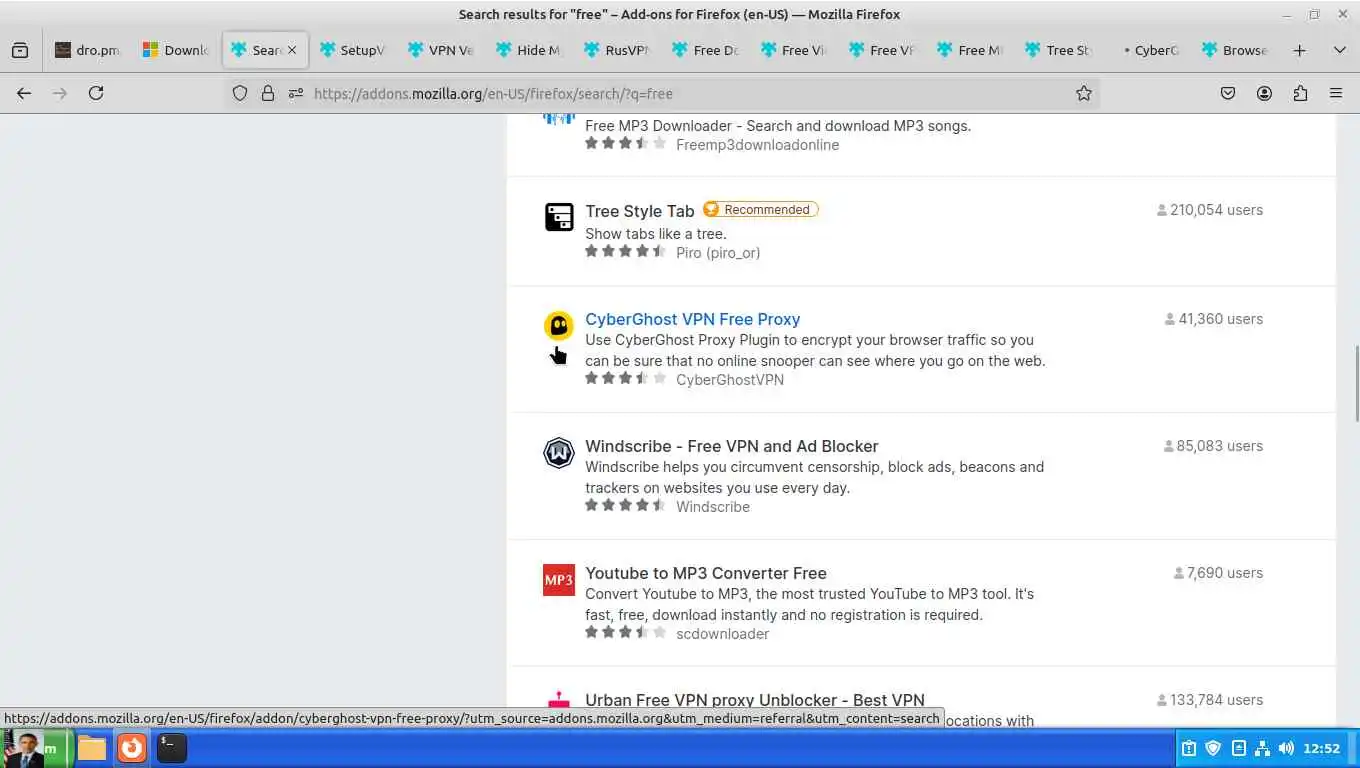The width and height of the screenshot is (1360, 768).
Task: Launch Firefox from the taskbar
Action: pyautogui.click(x=132, y=747)
